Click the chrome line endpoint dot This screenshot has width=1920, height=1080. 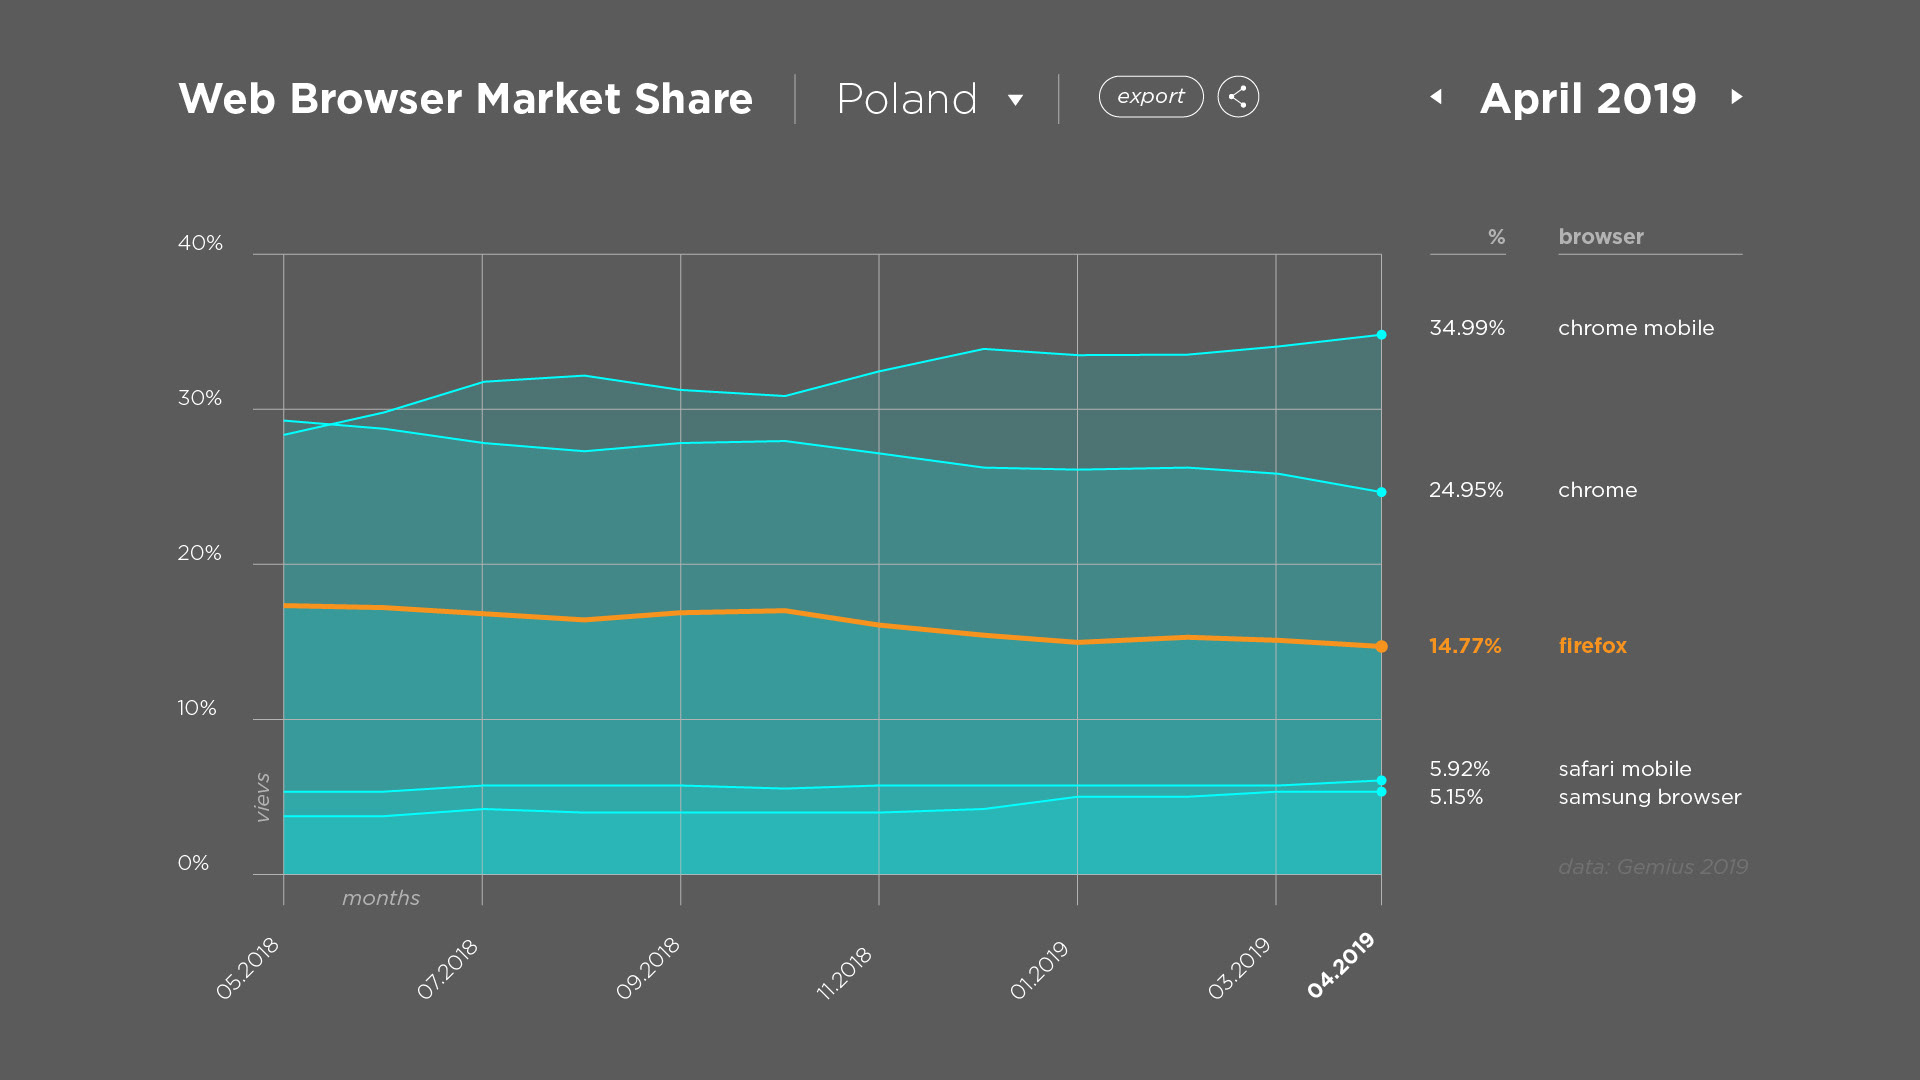click(1381, 492)
